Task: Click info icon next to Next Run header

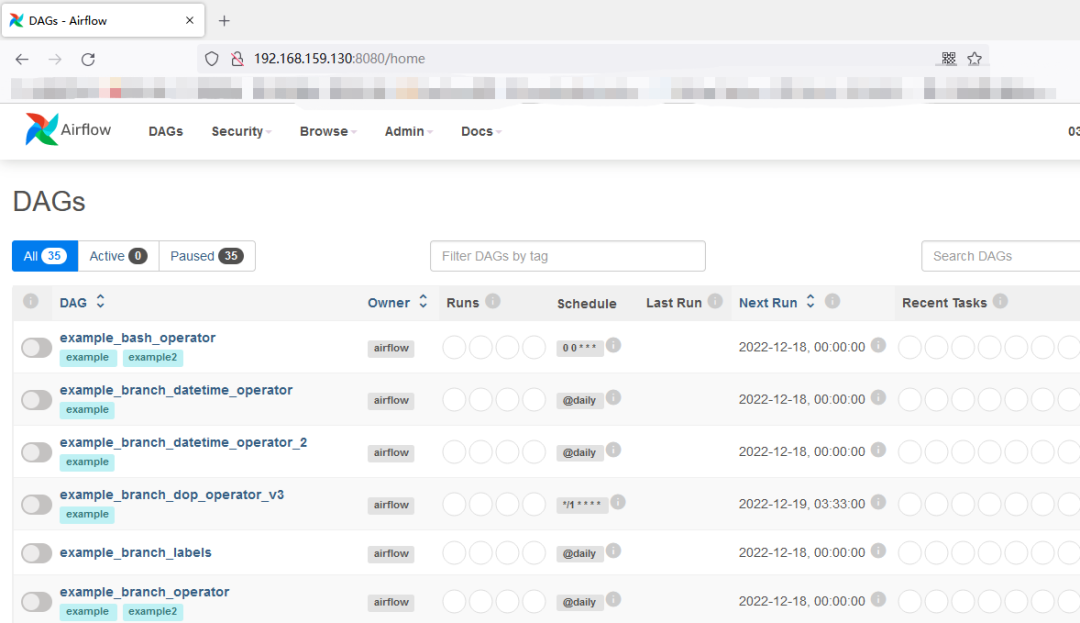Action: (x=832, y=301)
